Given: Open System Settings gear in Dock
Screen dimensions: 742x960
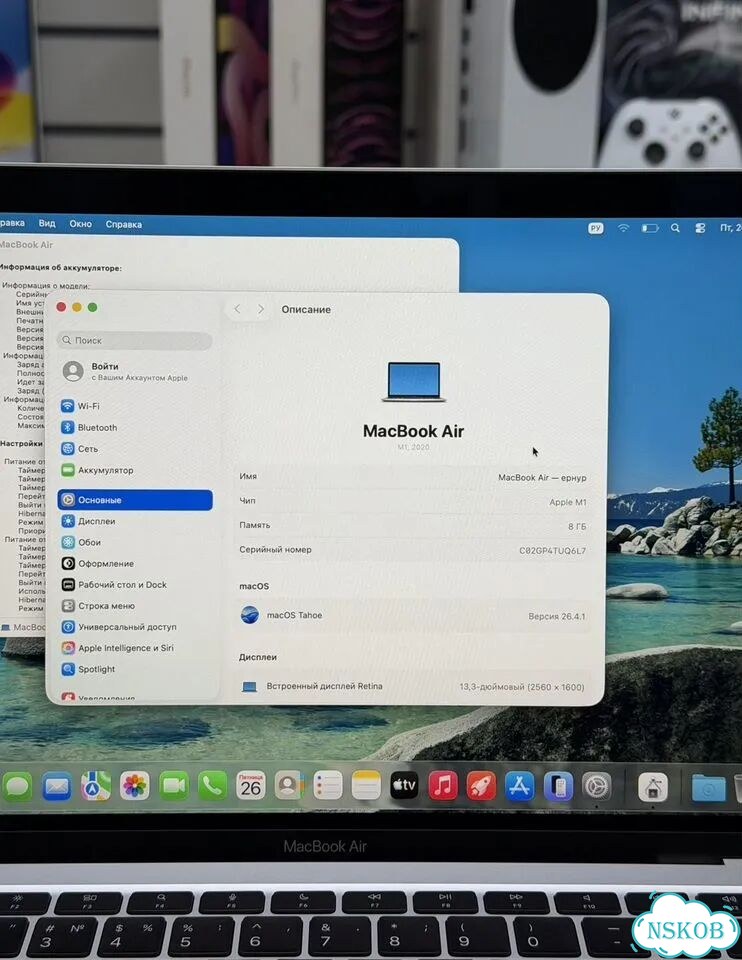Looking at the screenshot, I should 596,787.
